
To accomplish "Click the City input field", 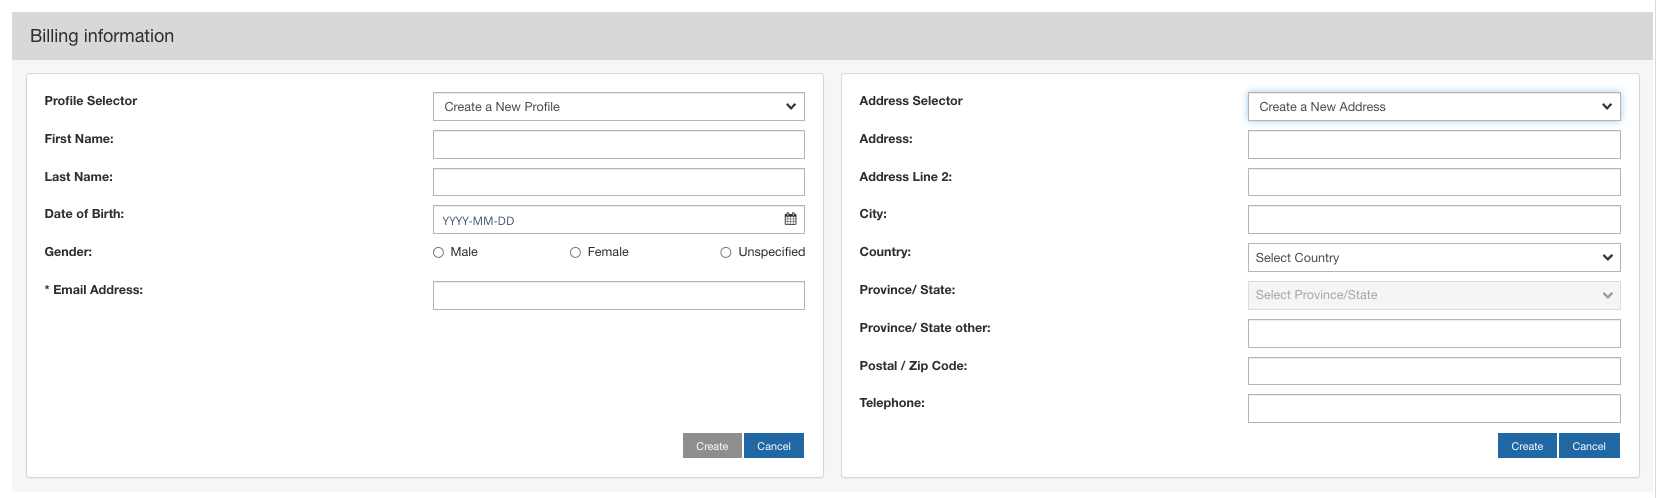I will pos(1433,220).
